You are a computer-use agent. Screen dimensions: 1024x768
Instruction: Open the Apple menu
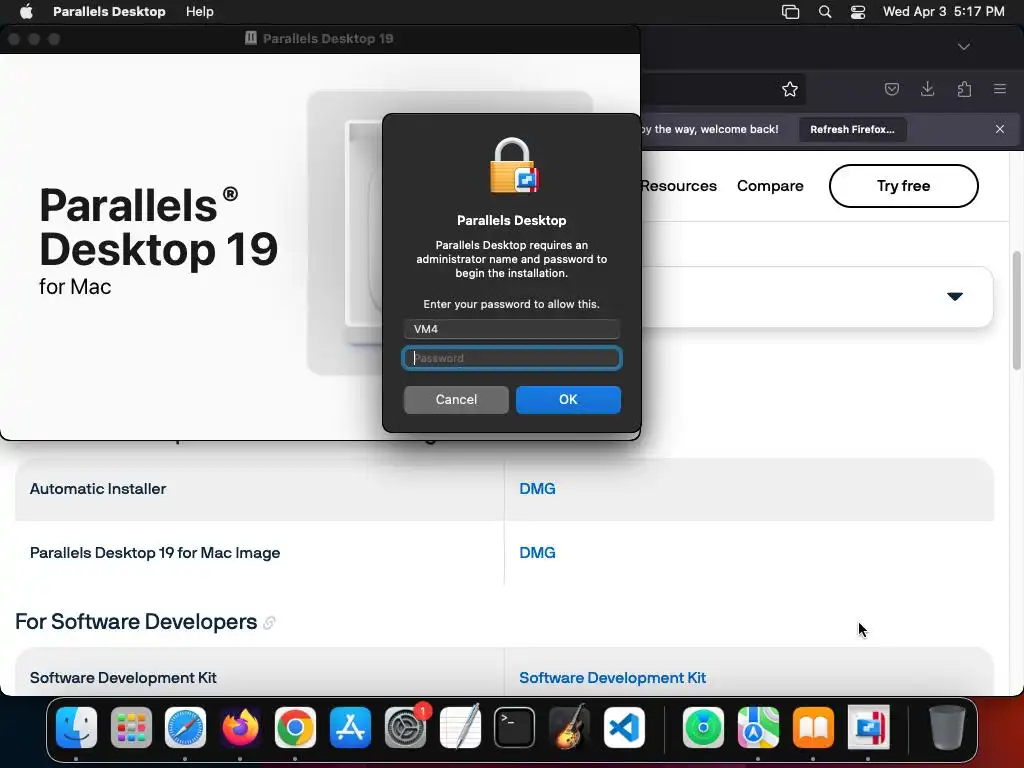[x=26, y=11]
